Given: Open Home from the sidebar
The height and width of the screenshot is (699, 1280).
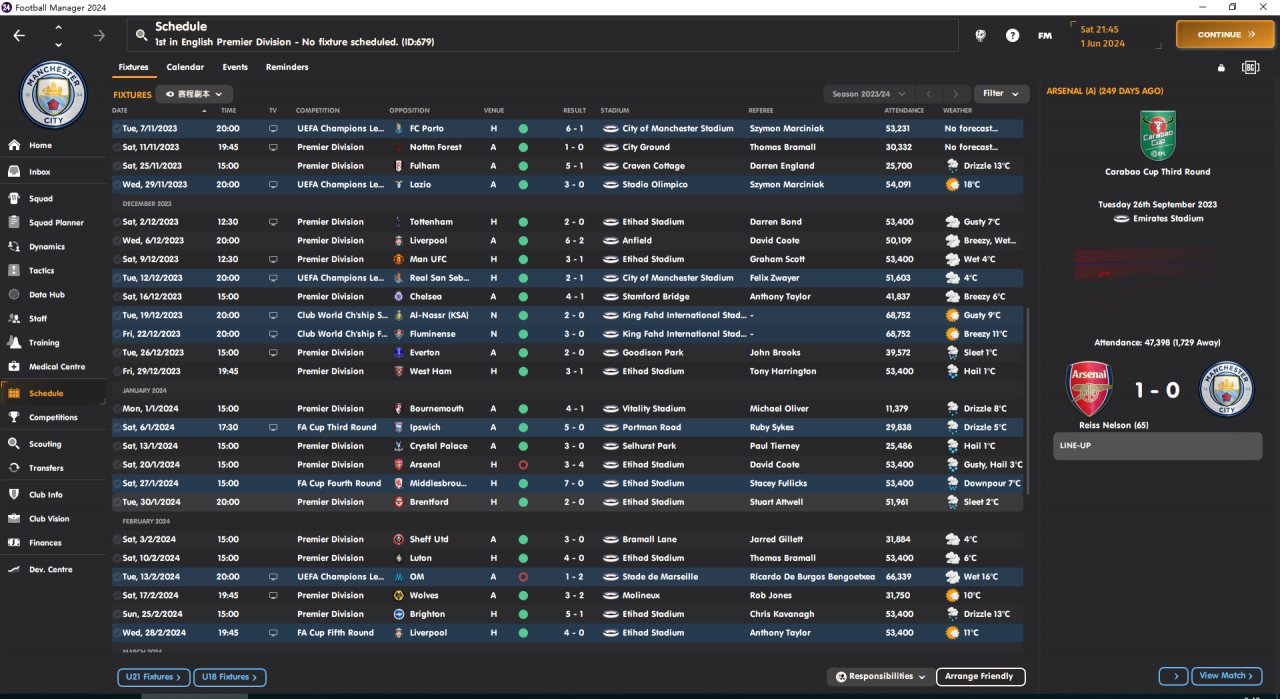Looking at the screenshot, I should 41,145.
